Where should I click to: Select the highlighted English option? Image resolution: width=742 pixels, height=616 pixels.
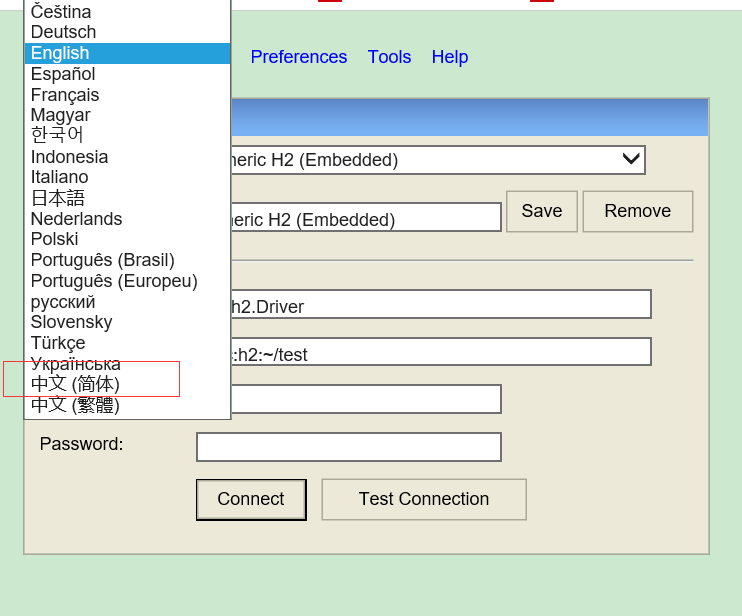point(60,53)
